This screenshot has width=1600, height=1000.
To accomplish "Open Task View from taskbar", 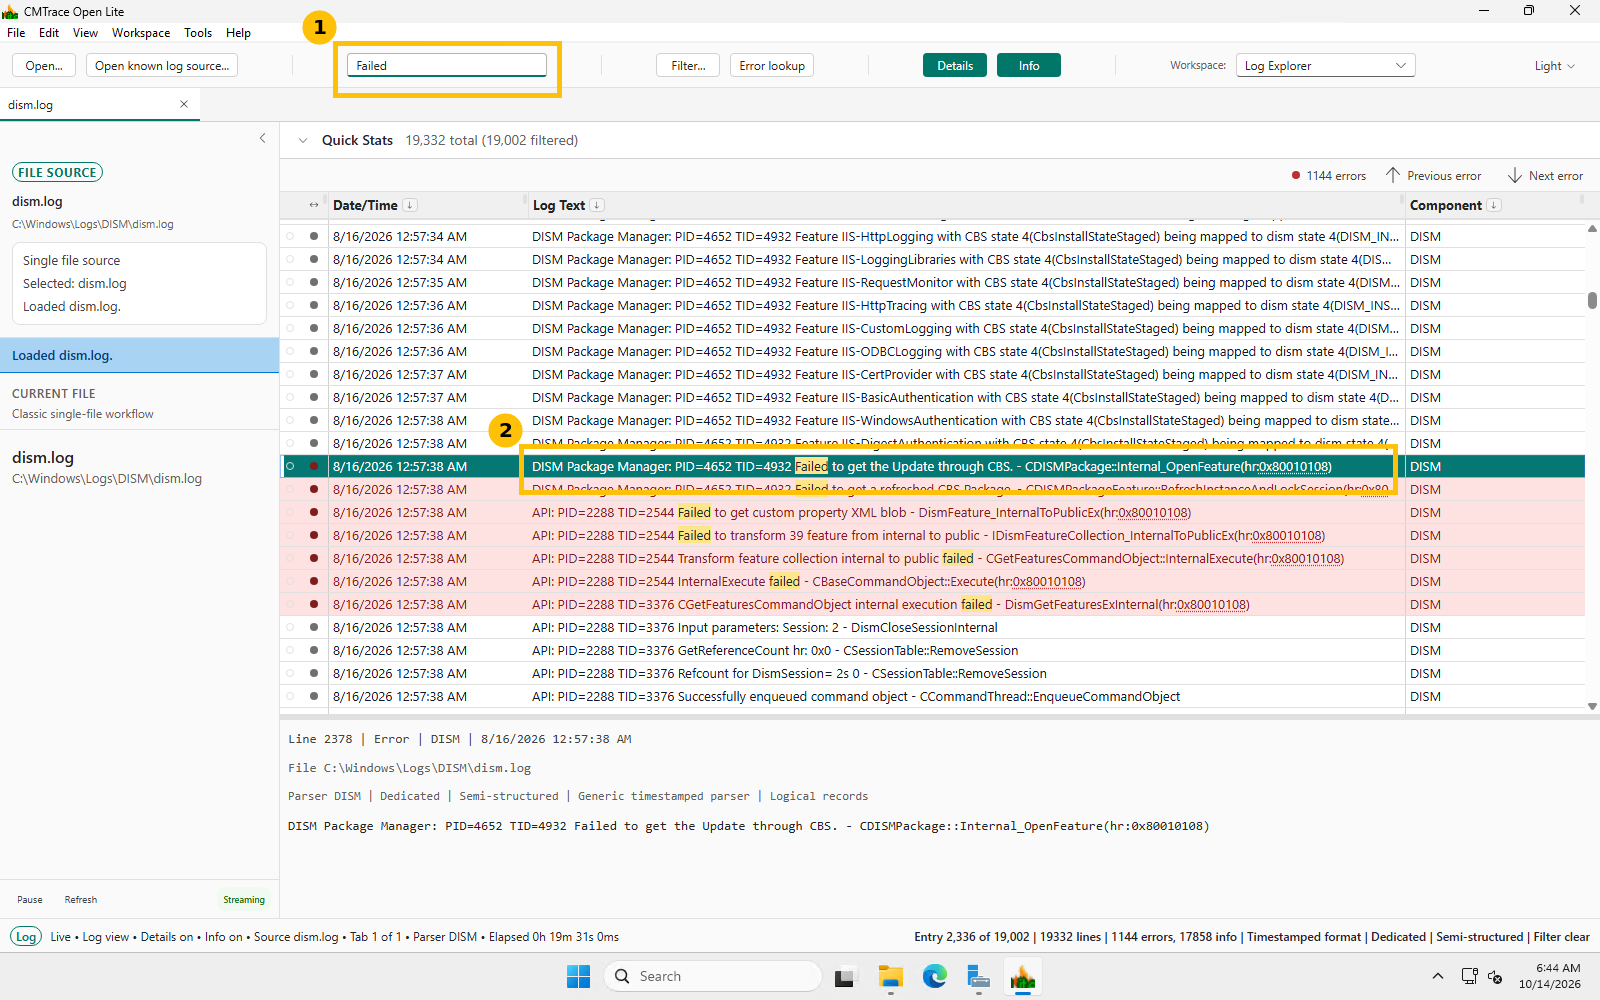I will 846,976.
